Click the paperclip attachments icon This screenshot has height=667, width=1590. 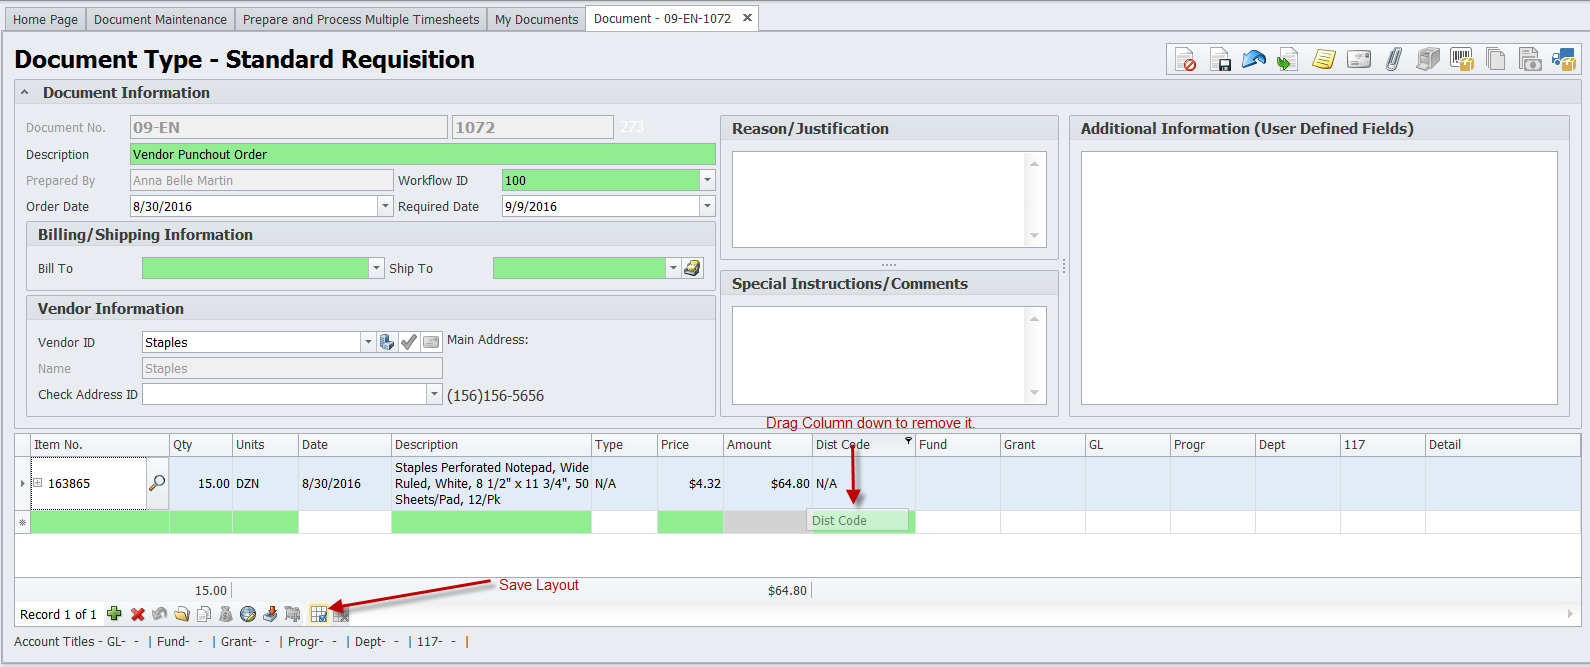pos(1393,60)
